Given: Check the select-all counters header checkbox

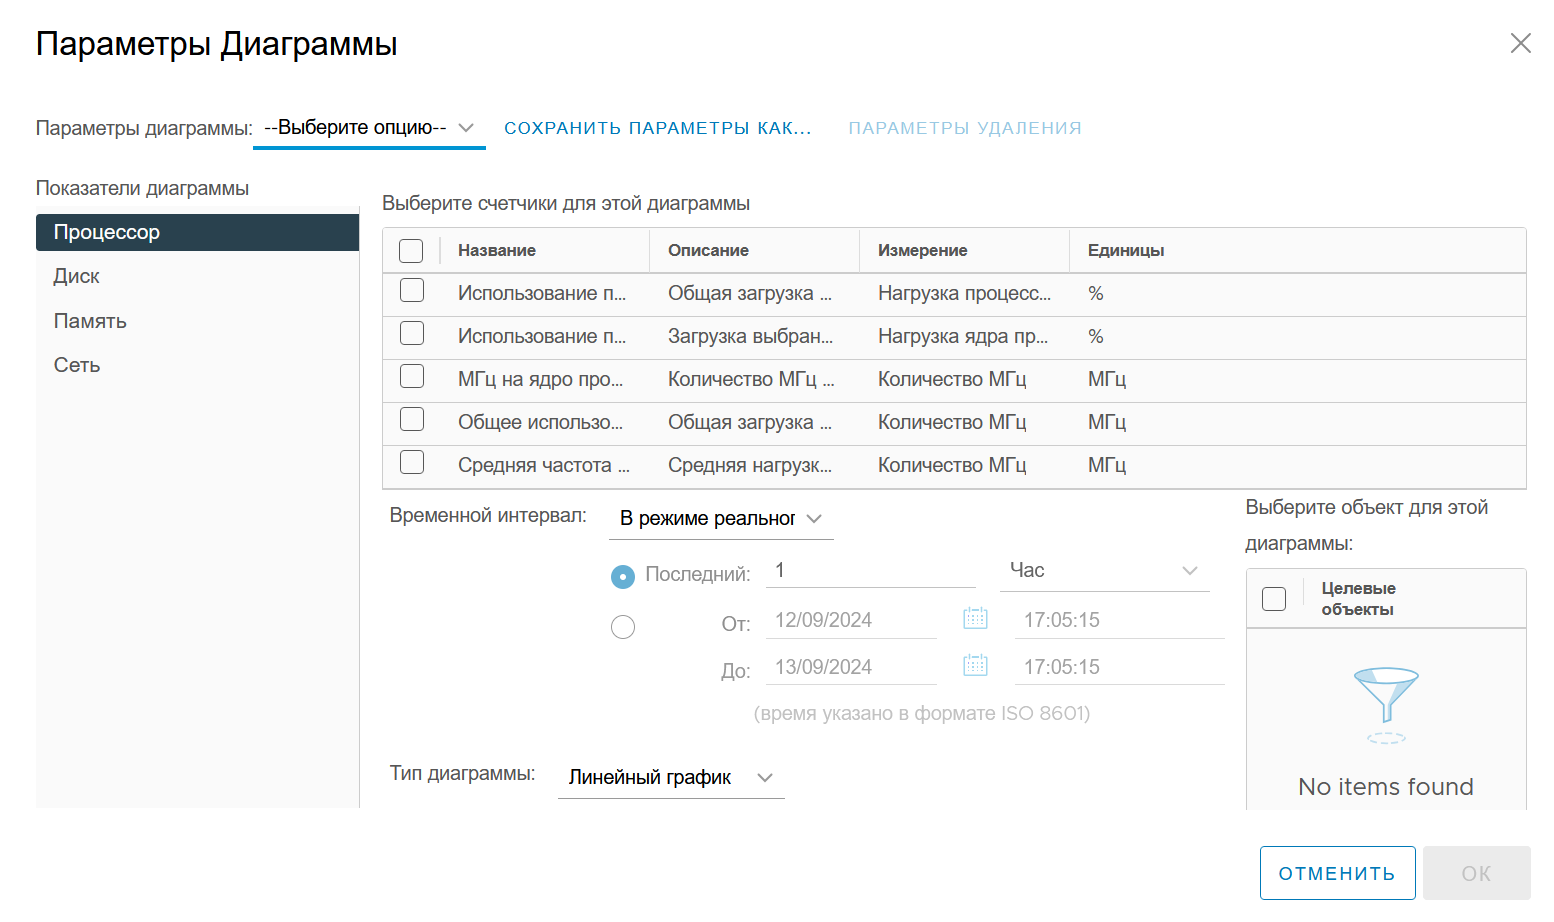Looking at the screenshot, I should (x=411, y=251).
